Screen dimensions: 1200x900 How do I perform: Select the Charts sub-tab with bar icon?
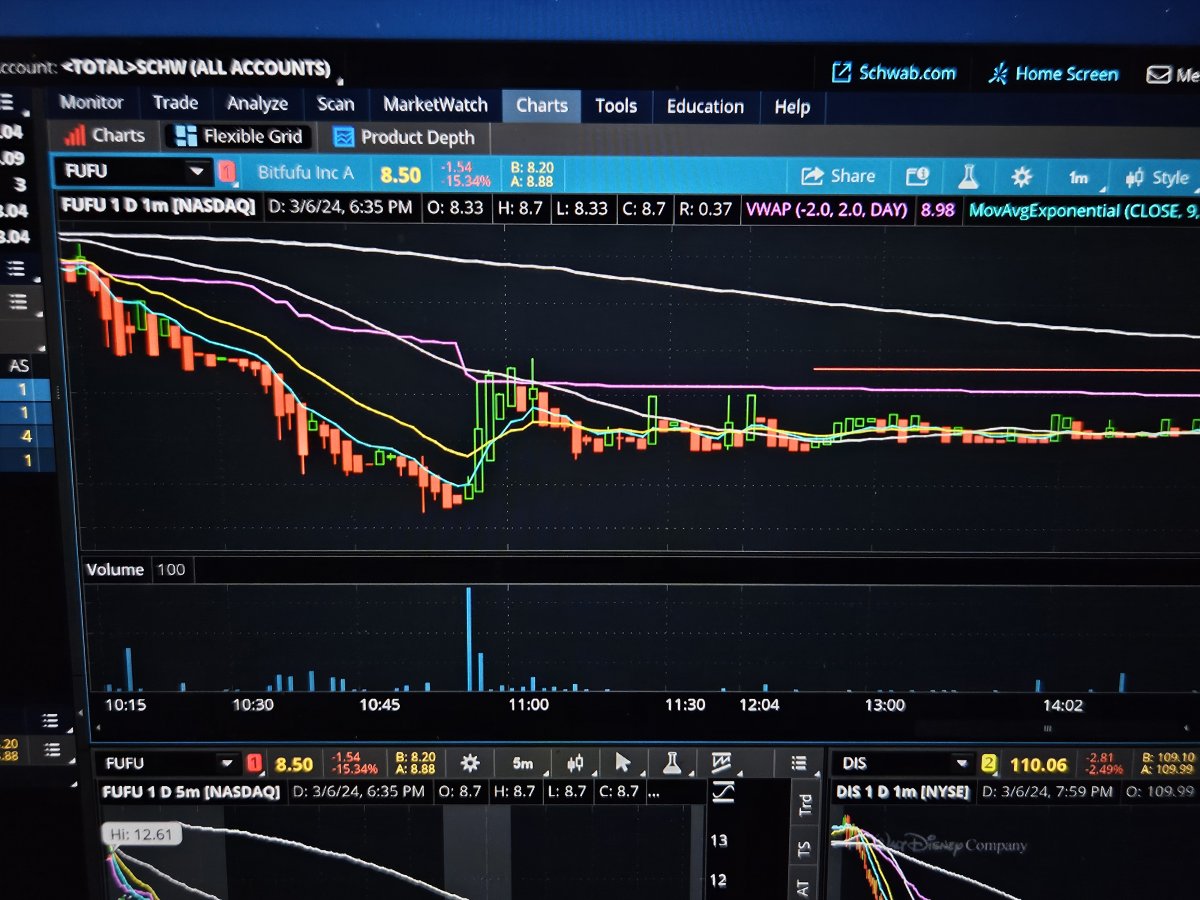click(x=104, y=135)
